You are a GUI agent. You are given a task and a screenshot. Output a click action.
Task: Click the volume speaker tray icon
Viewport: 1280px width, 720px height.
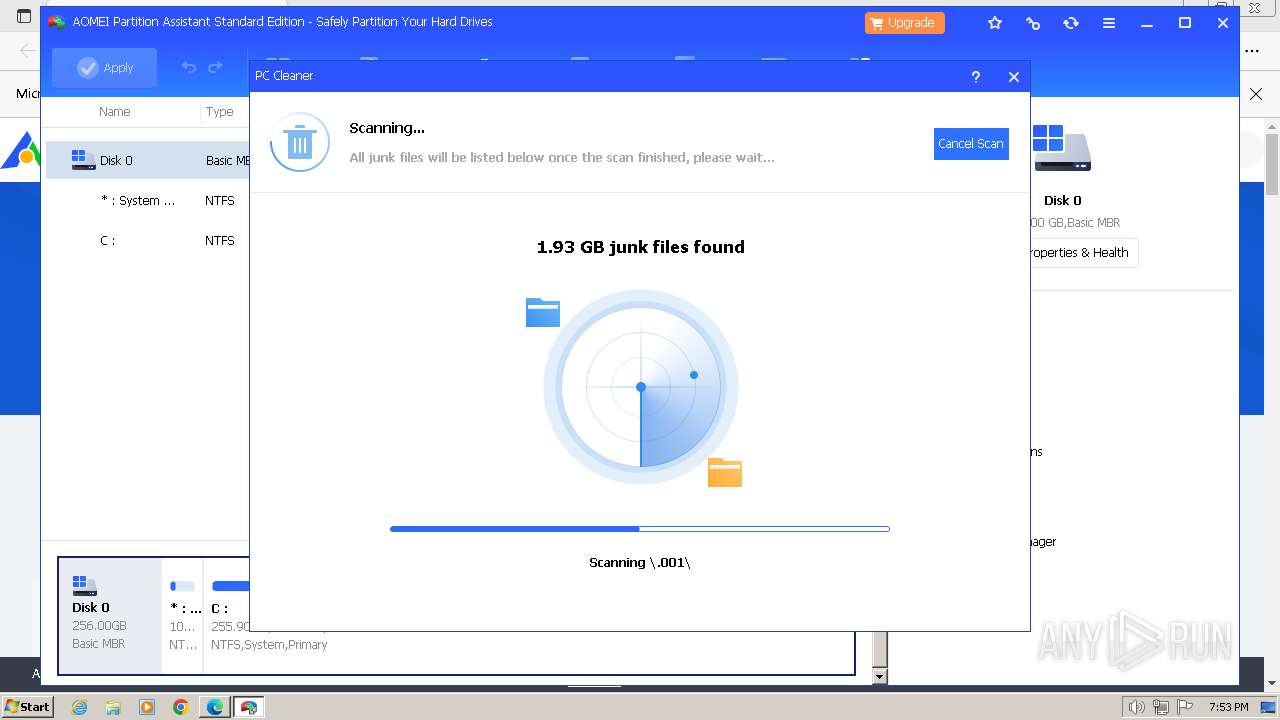1136,707
